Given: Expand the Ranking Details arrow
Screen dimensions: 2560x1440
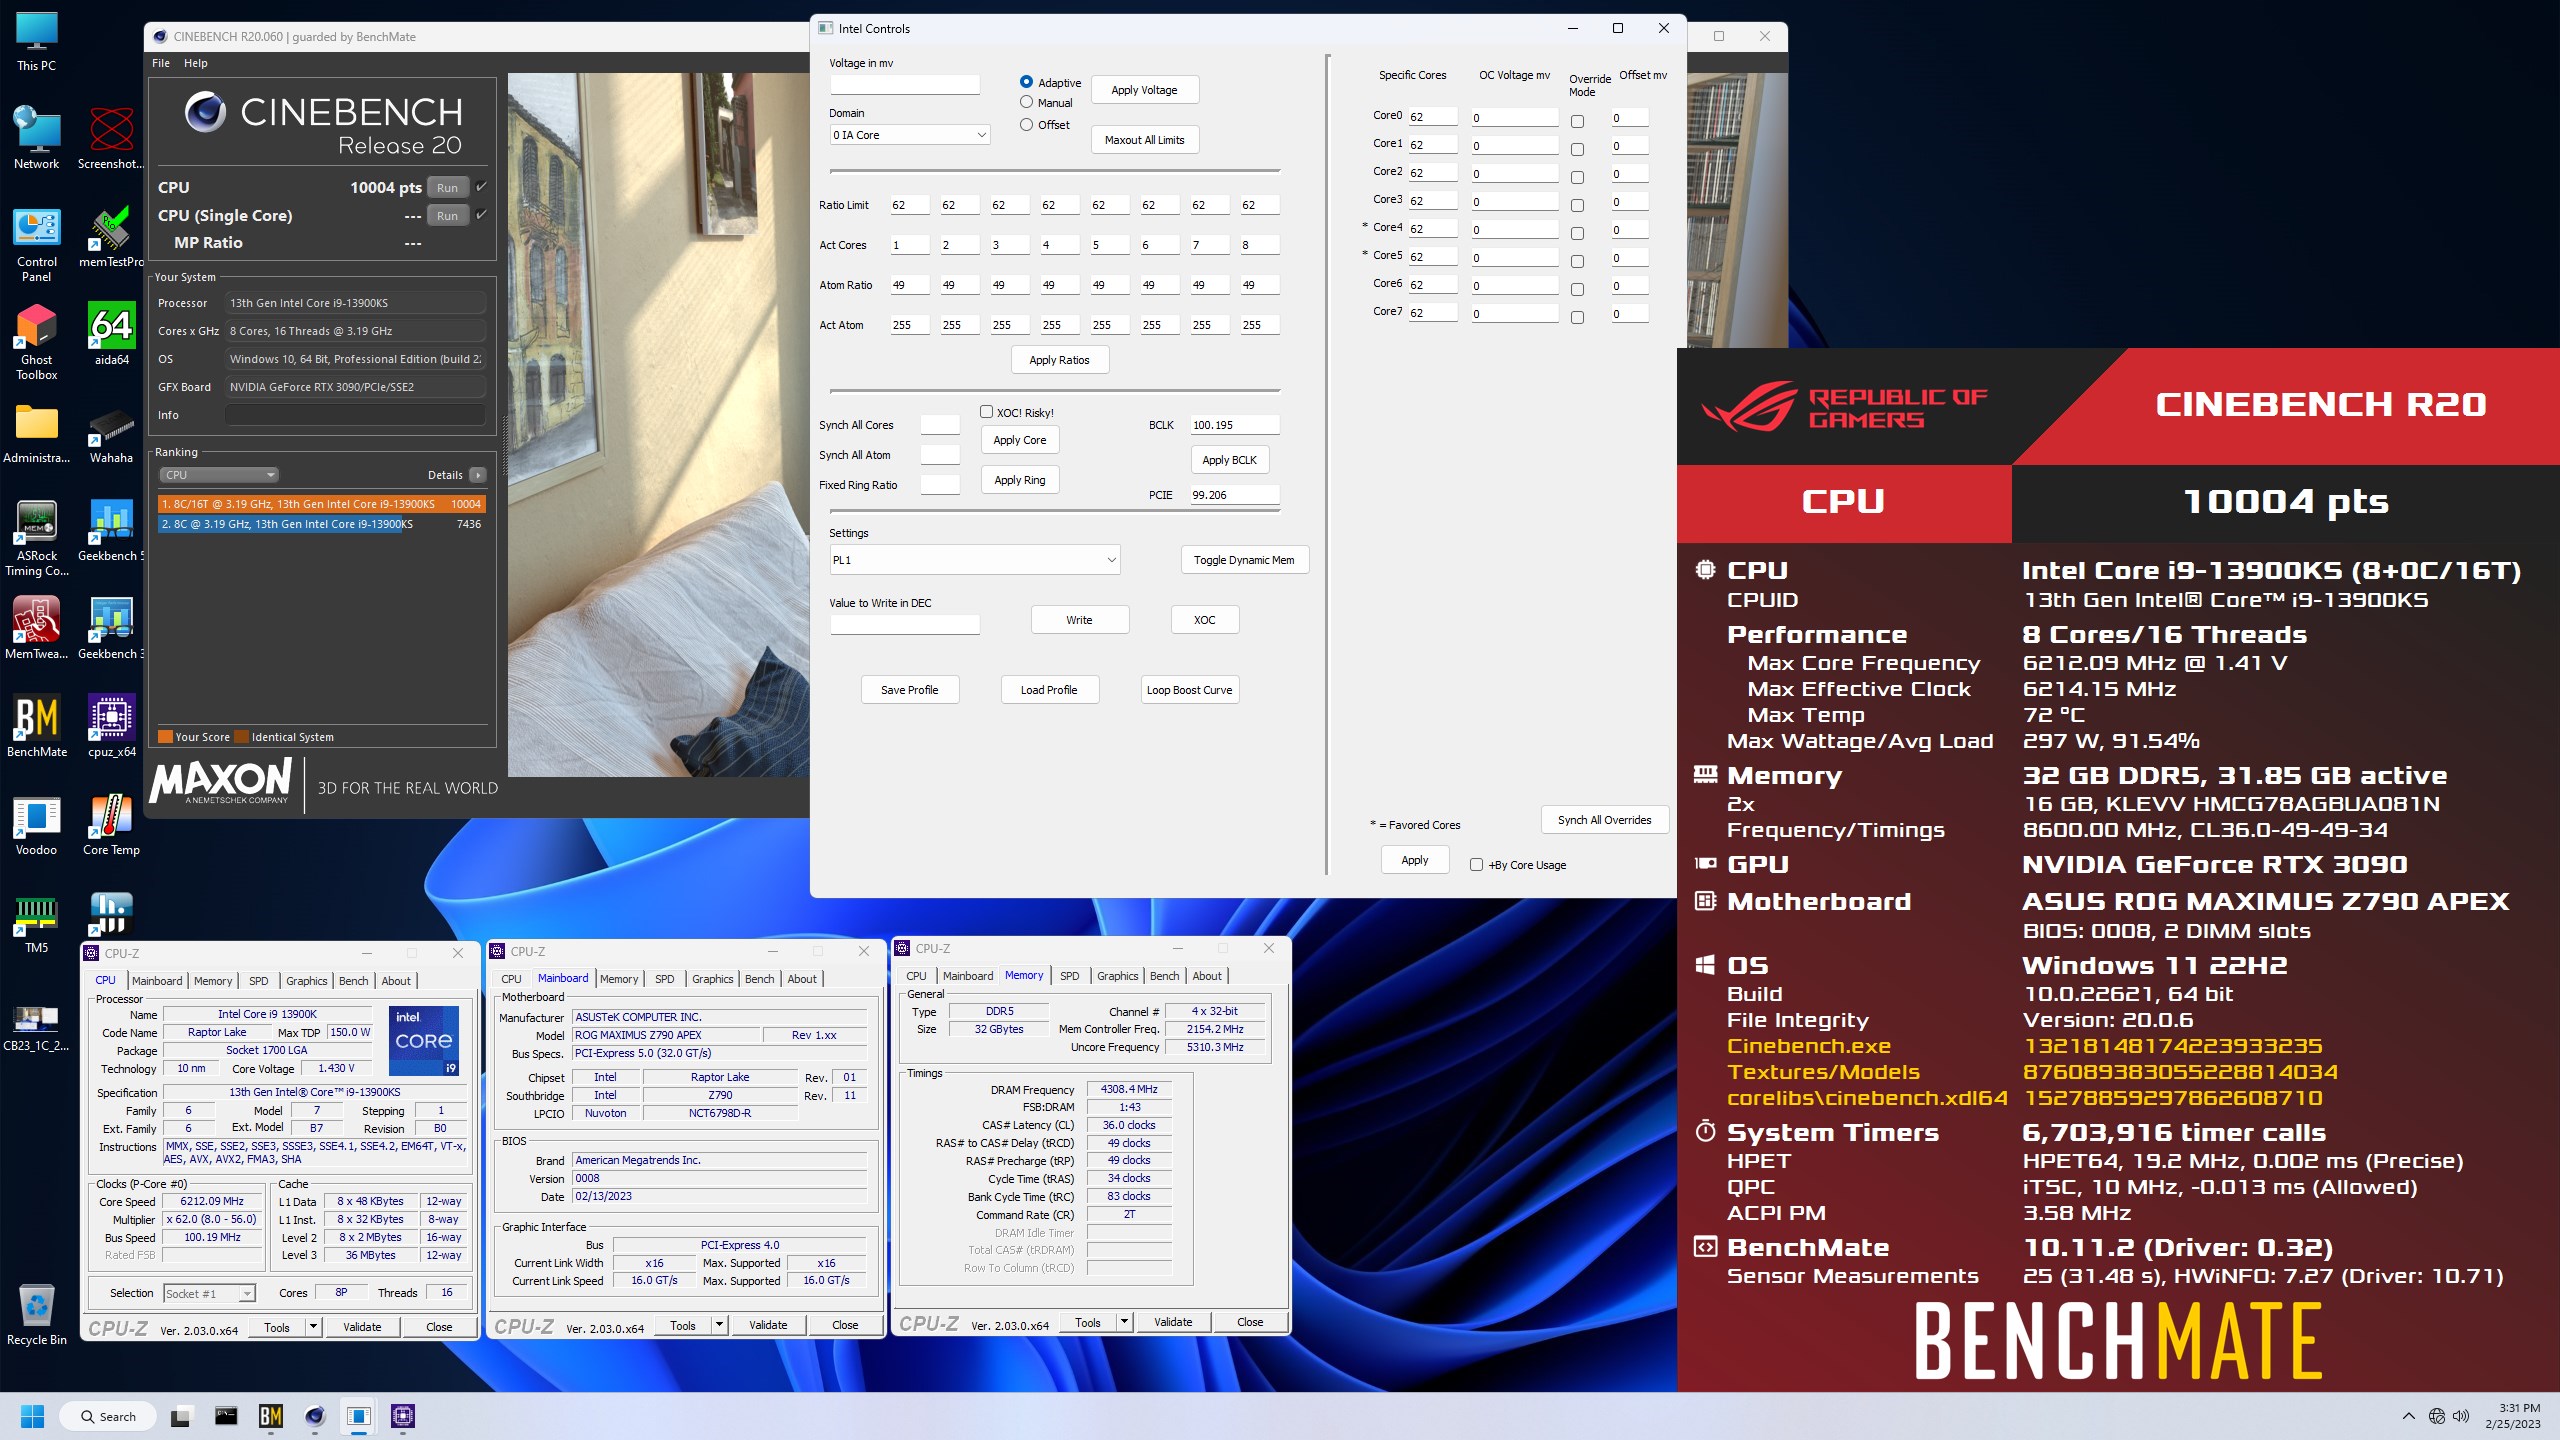Looking at the screenshot, I should 478,475.
